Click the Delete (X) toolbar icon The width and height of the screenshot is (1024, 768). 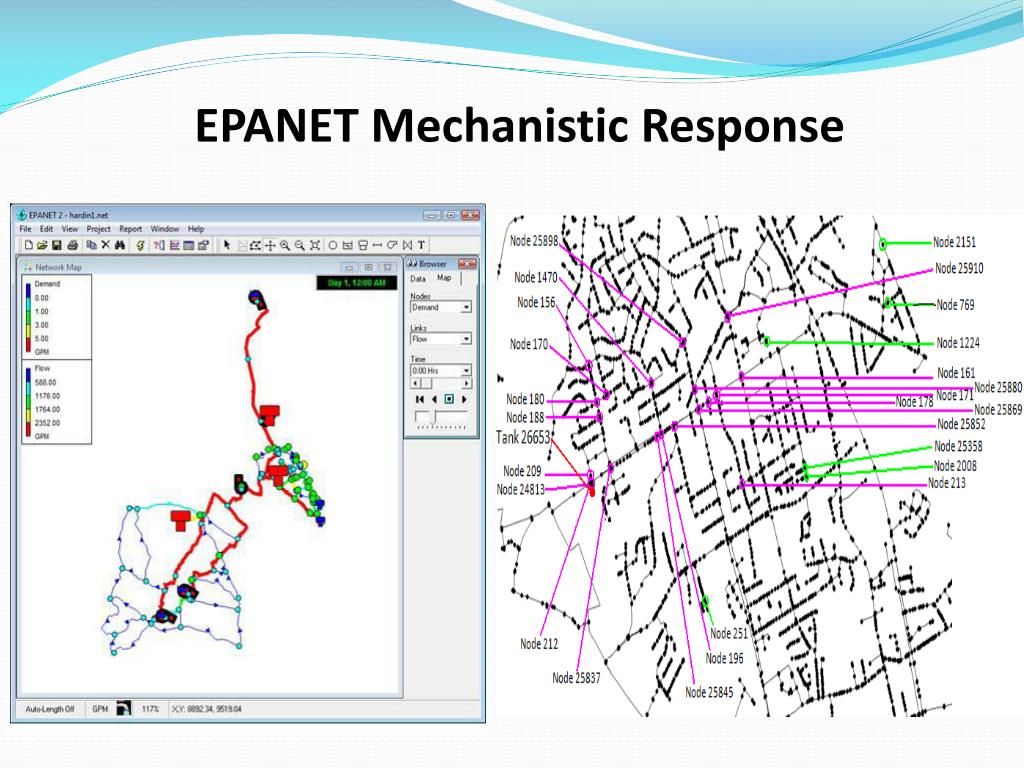pyautogui.click(x=105, y=246)
